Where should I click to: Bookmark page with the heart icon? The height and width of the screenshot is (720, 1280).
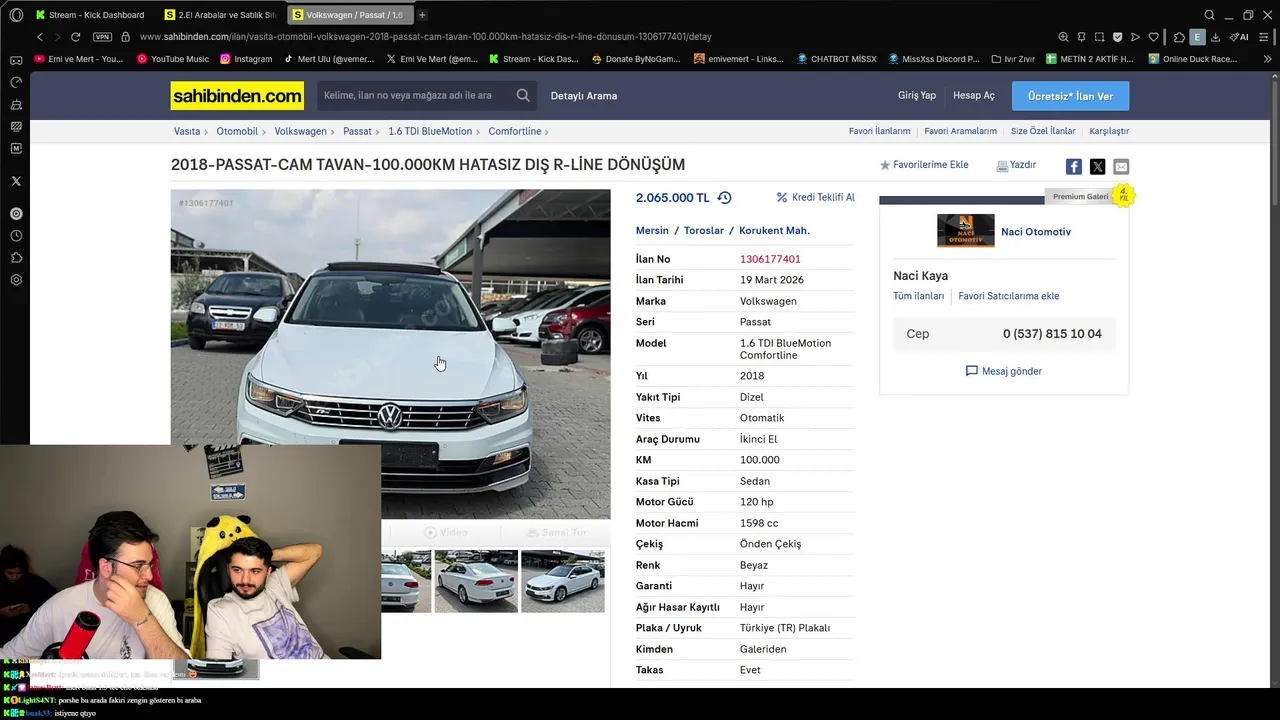(1153, 37)
